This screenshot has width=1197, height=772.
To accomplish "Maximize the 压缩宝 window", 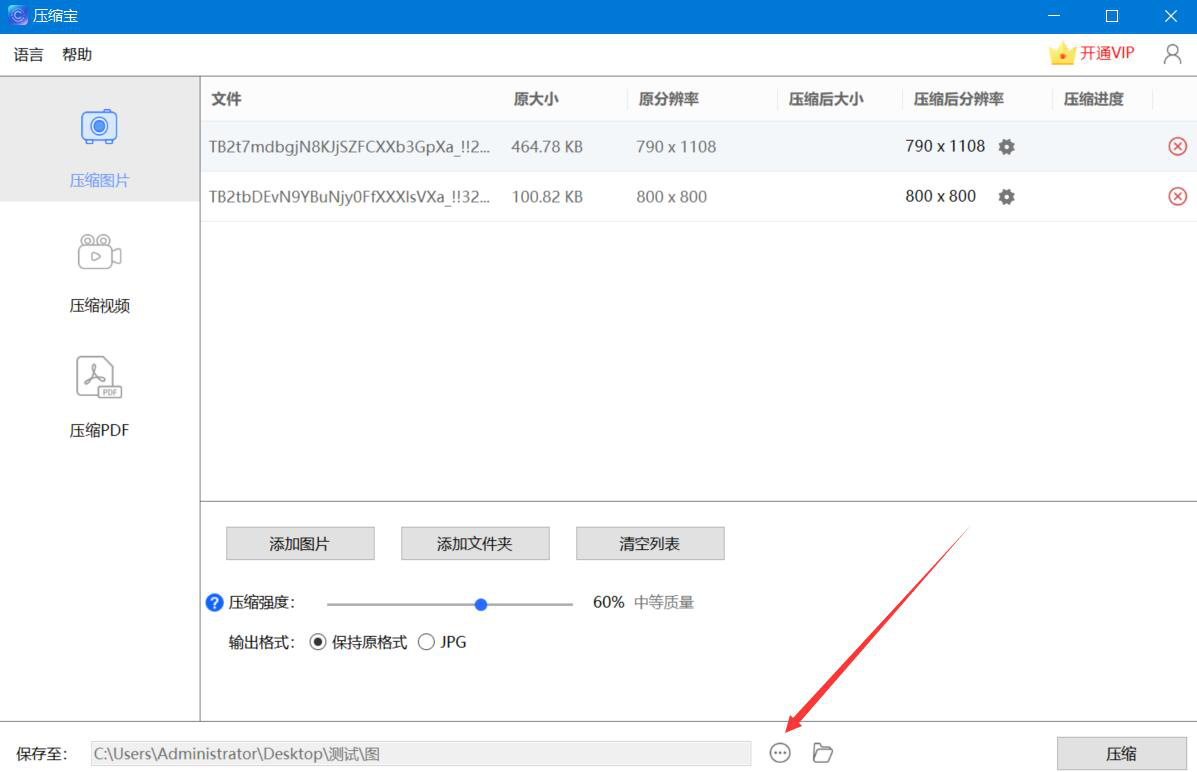I will (1112, 16).
